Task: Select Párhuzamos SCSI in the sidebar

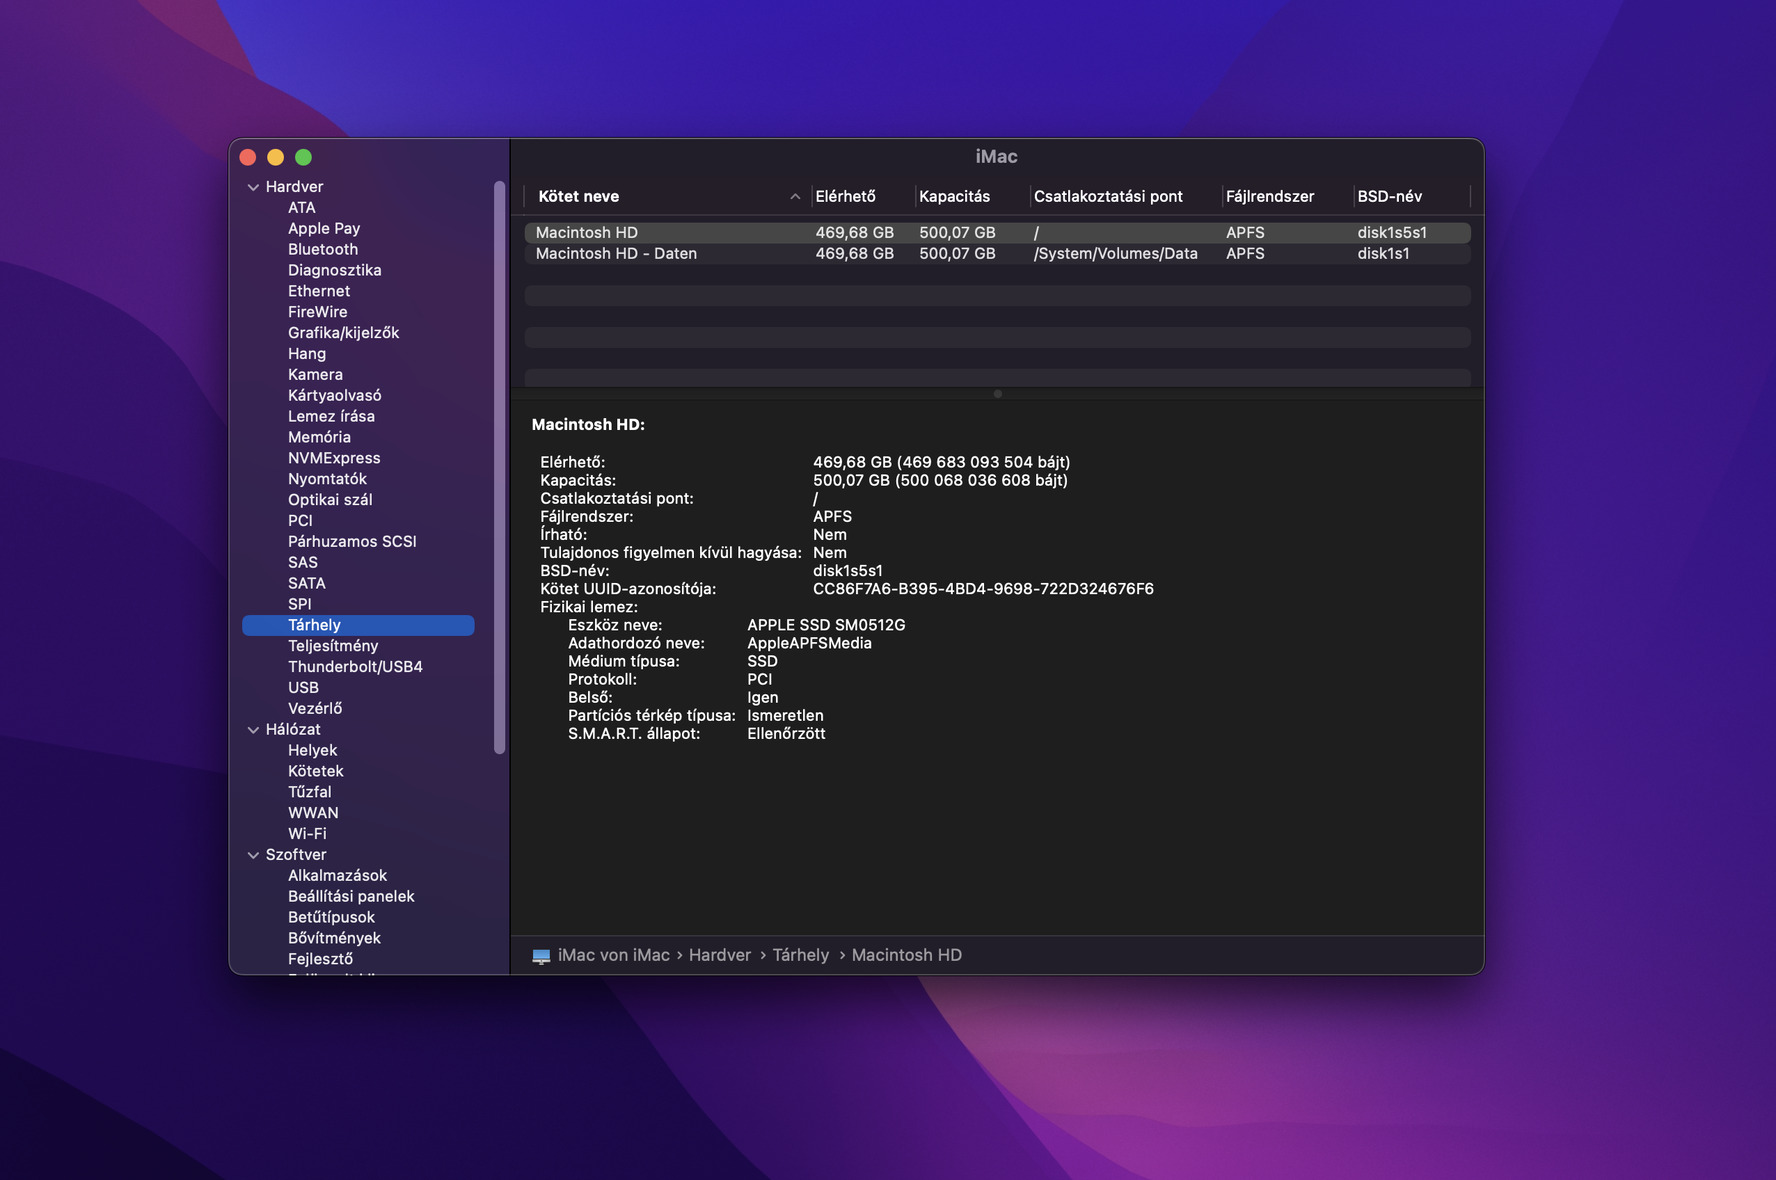Action: pyautogui.click(x=353, y=542)
